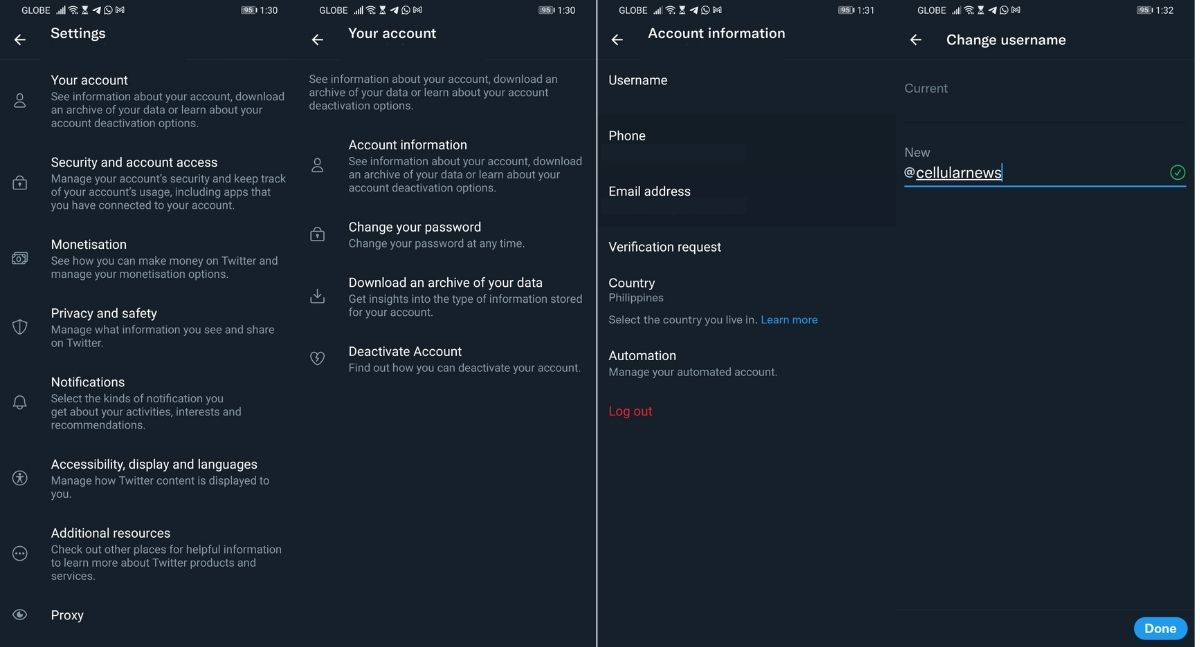Image resolution: width=1200 pixels, height=647 pixels.
Task: Open Additional resources settings
Action: point(110,533)
